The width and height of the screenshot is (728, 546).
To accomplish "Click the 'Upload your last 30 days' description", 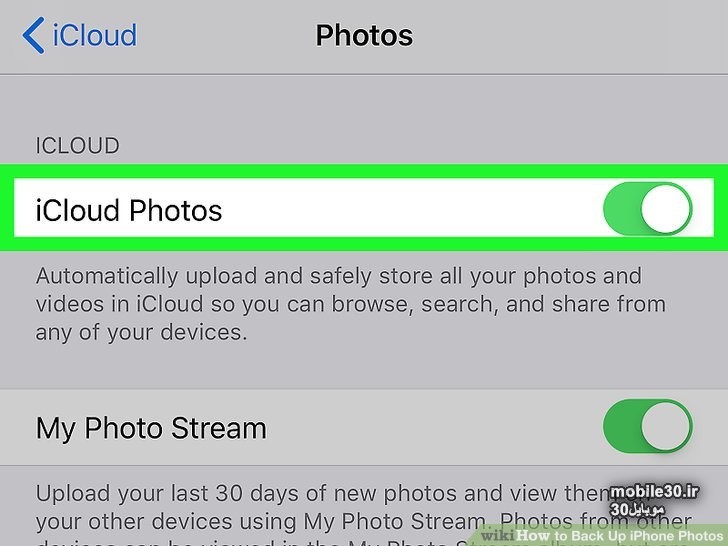I will (x=364, y=514).
